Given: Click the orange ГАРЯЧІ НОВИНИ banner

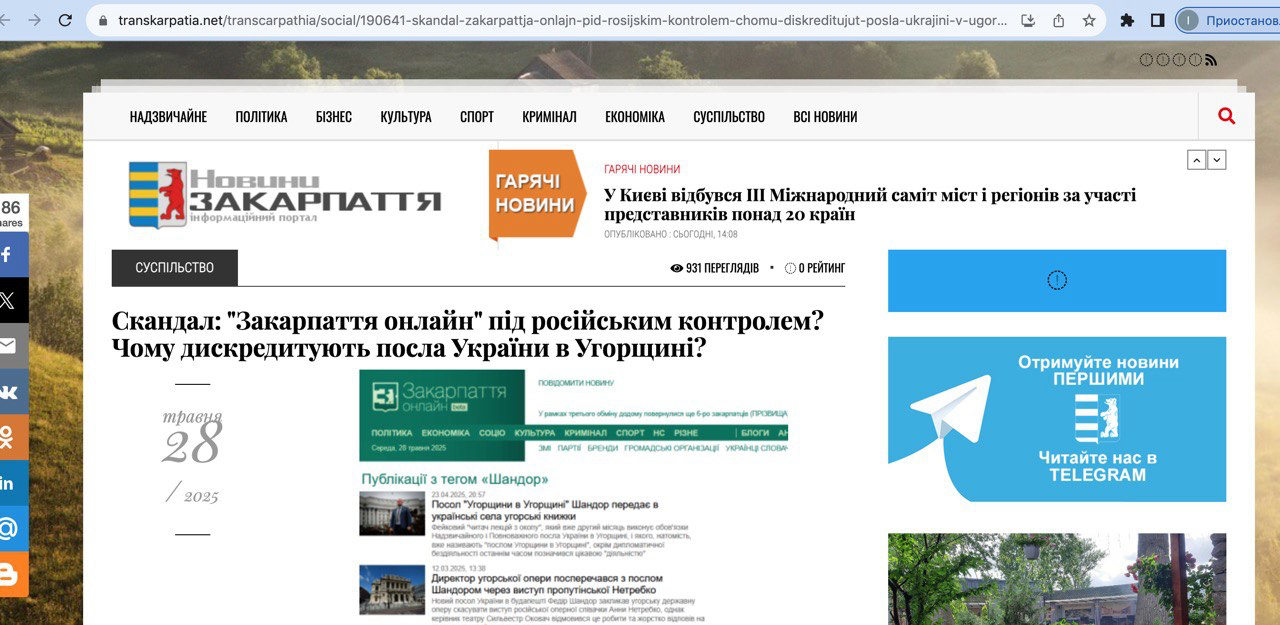Looking at the screenshot, I should [x=537, y=195].
